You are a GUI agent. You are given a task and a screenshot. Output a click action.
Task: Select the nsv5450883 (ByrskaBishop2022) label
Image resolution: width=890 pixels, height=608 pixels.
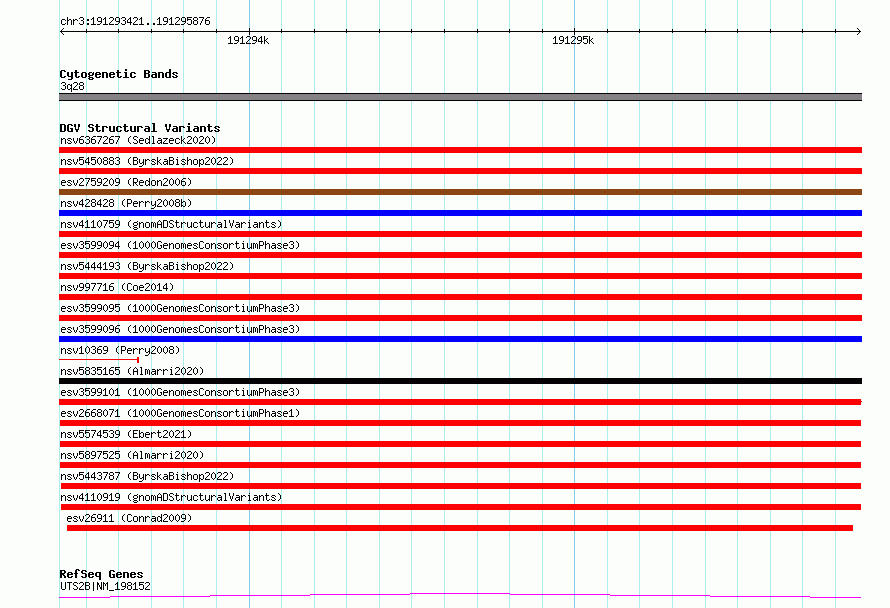pos(147,161)
